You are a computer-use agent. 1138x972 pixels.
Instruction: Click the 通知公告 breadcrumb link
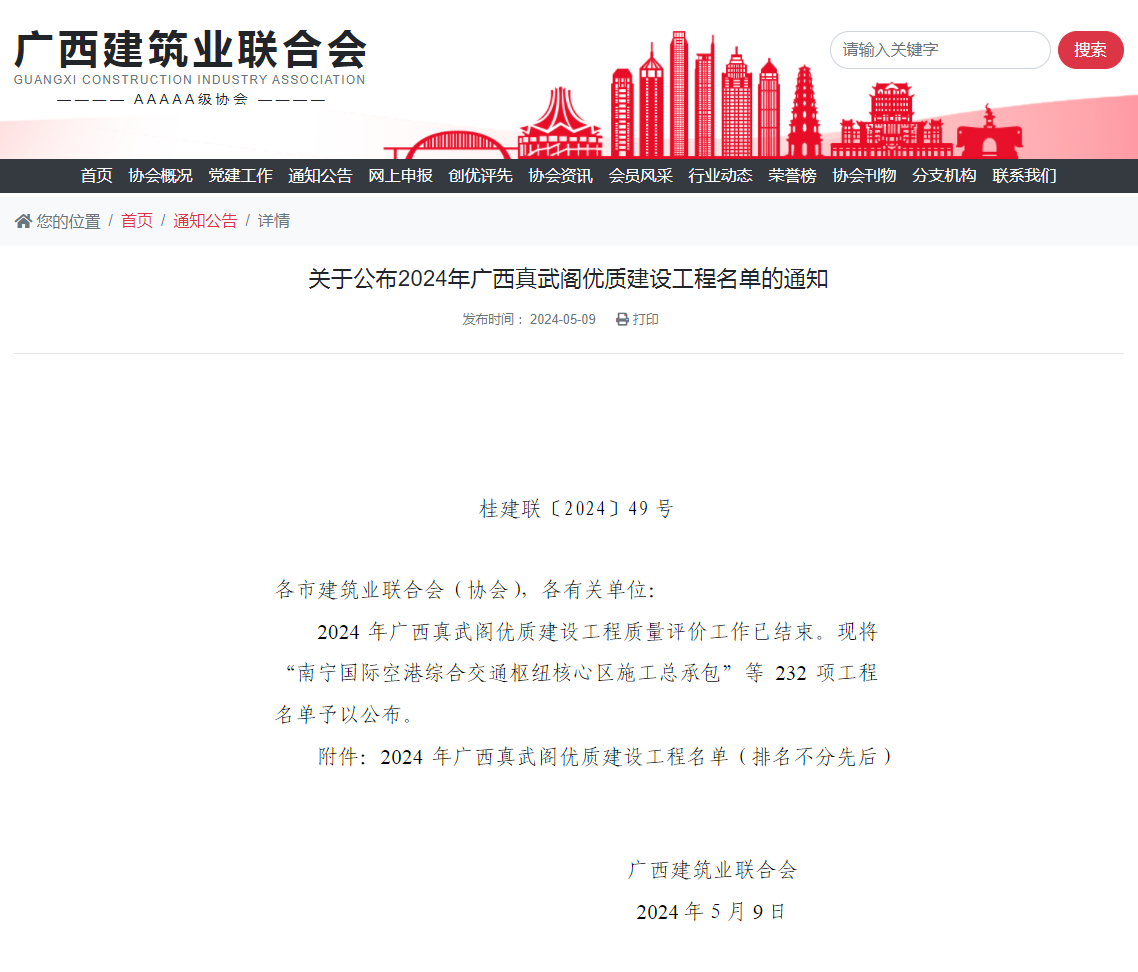pyautogui.click(x=205, y=221)
